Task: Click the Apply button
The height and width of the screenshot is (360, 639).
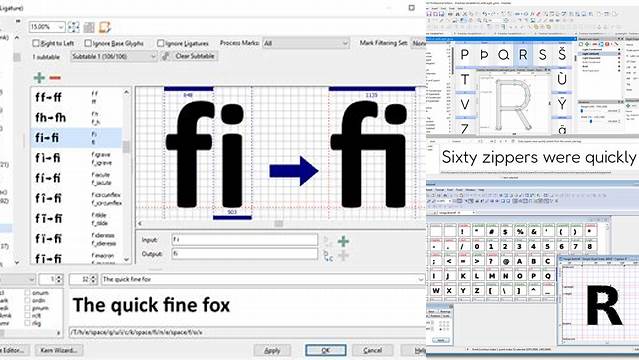Action: pyautogui.click(x=272, y=350)
